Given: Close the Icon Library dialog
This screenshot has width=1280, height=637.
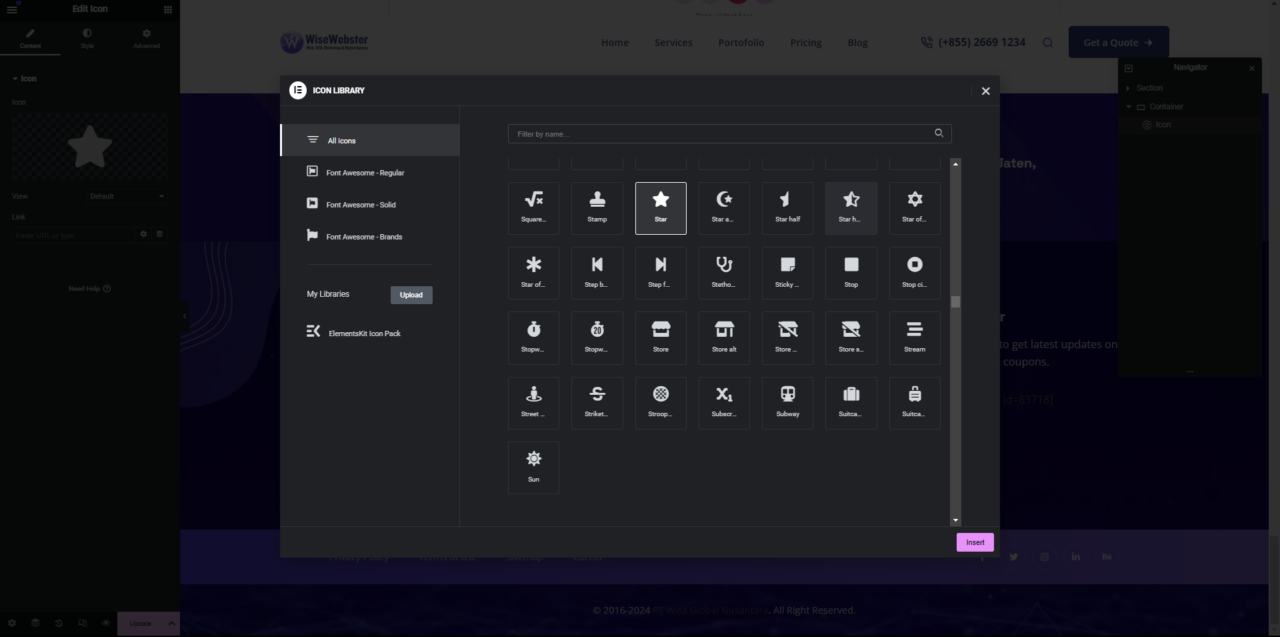Looking at the screenshot, I should 985,91.
